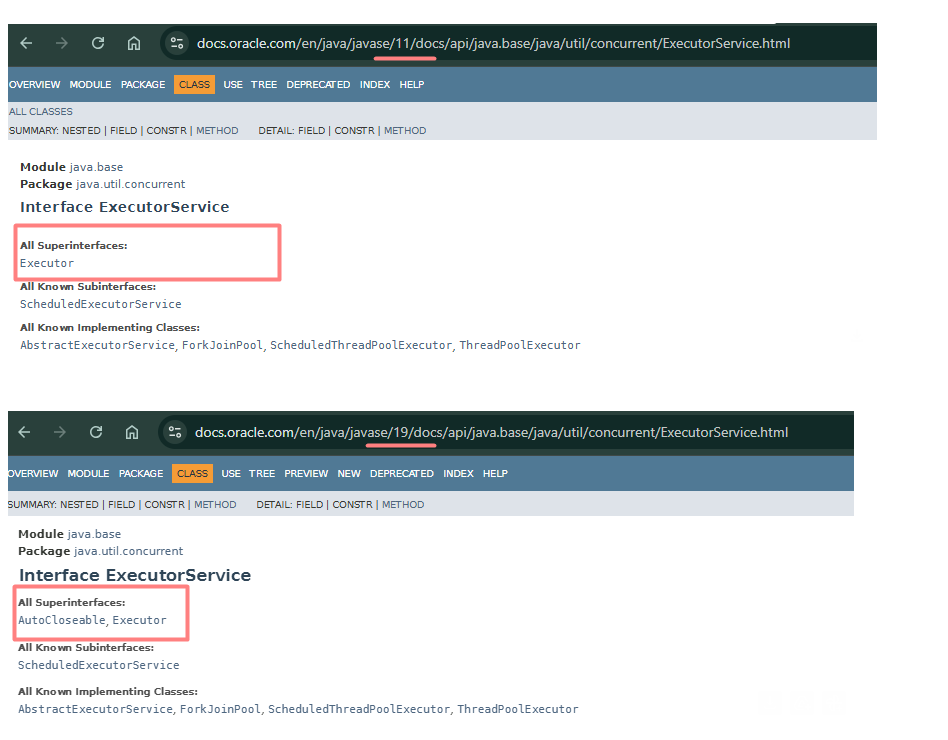
Task: Click forward arrow in Java 11 browser
Action: pyautogui.click(x=62, y=44)
